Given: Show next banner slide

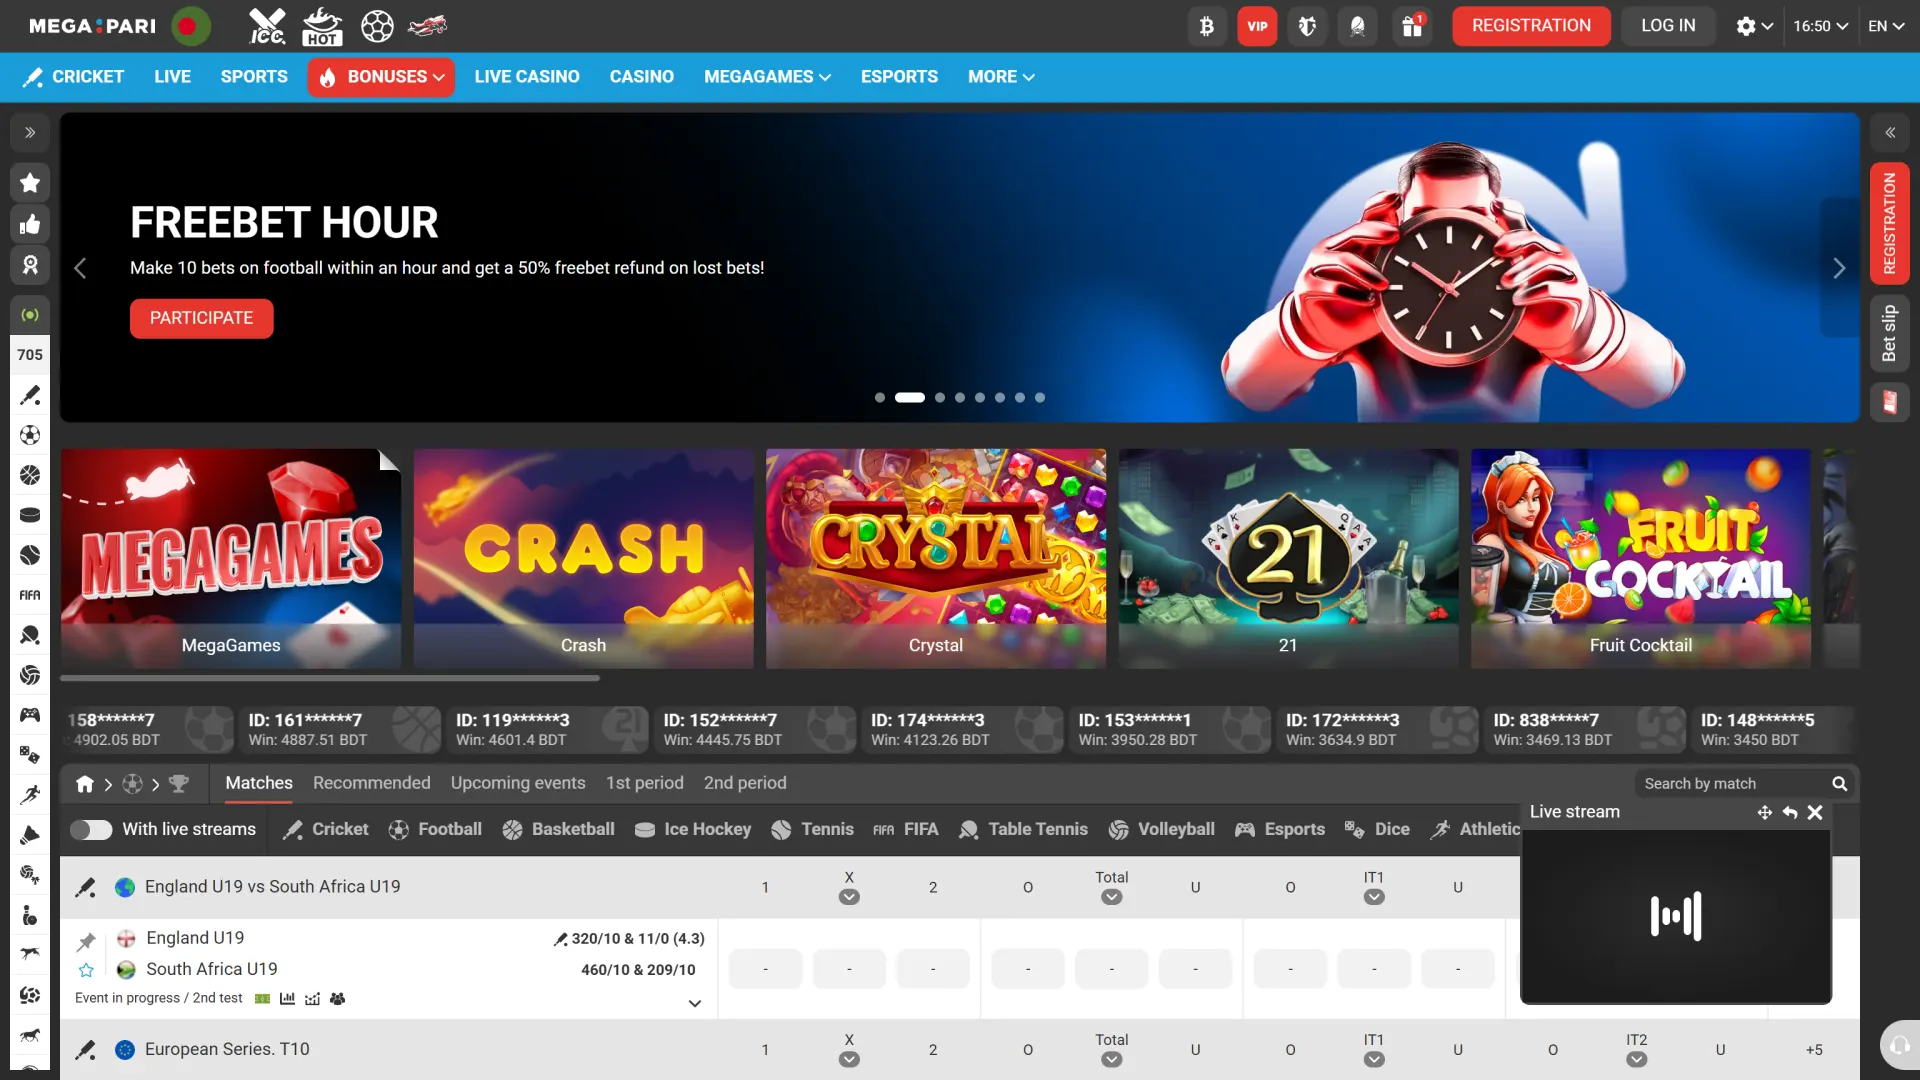Looking at the screenshot, I should click(x=1839, y=268).
